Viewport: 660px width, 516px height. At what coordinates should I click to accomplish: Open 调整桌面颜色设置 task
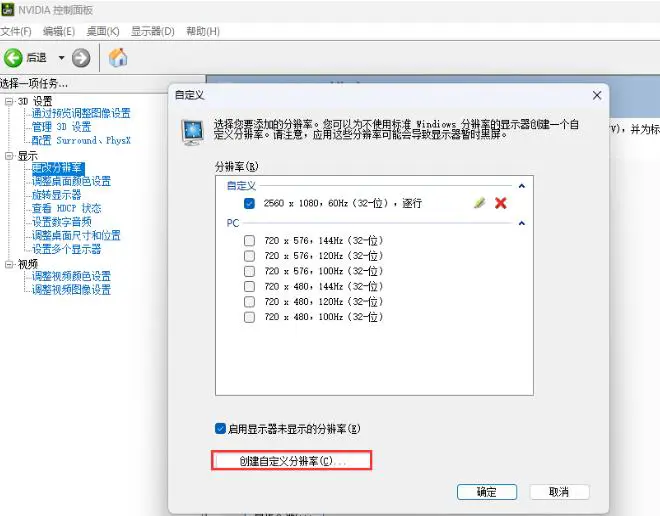(x=72, y=181)
